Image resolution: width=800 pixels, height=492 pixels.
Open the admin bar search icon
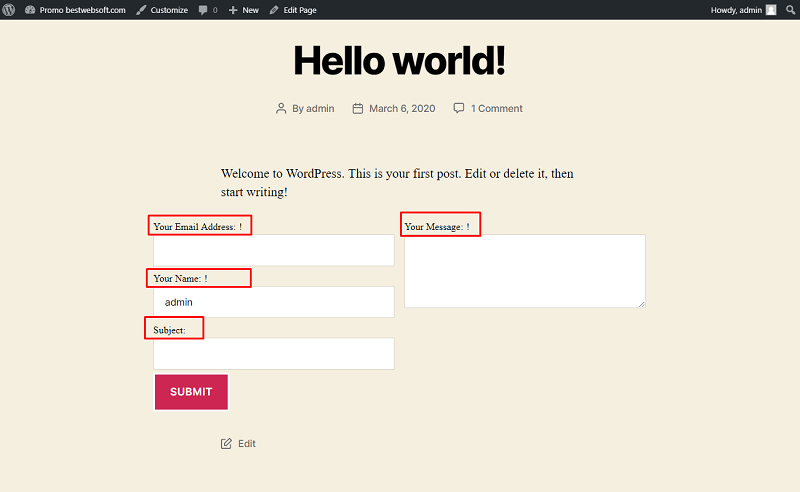click(x=790, y=10)
